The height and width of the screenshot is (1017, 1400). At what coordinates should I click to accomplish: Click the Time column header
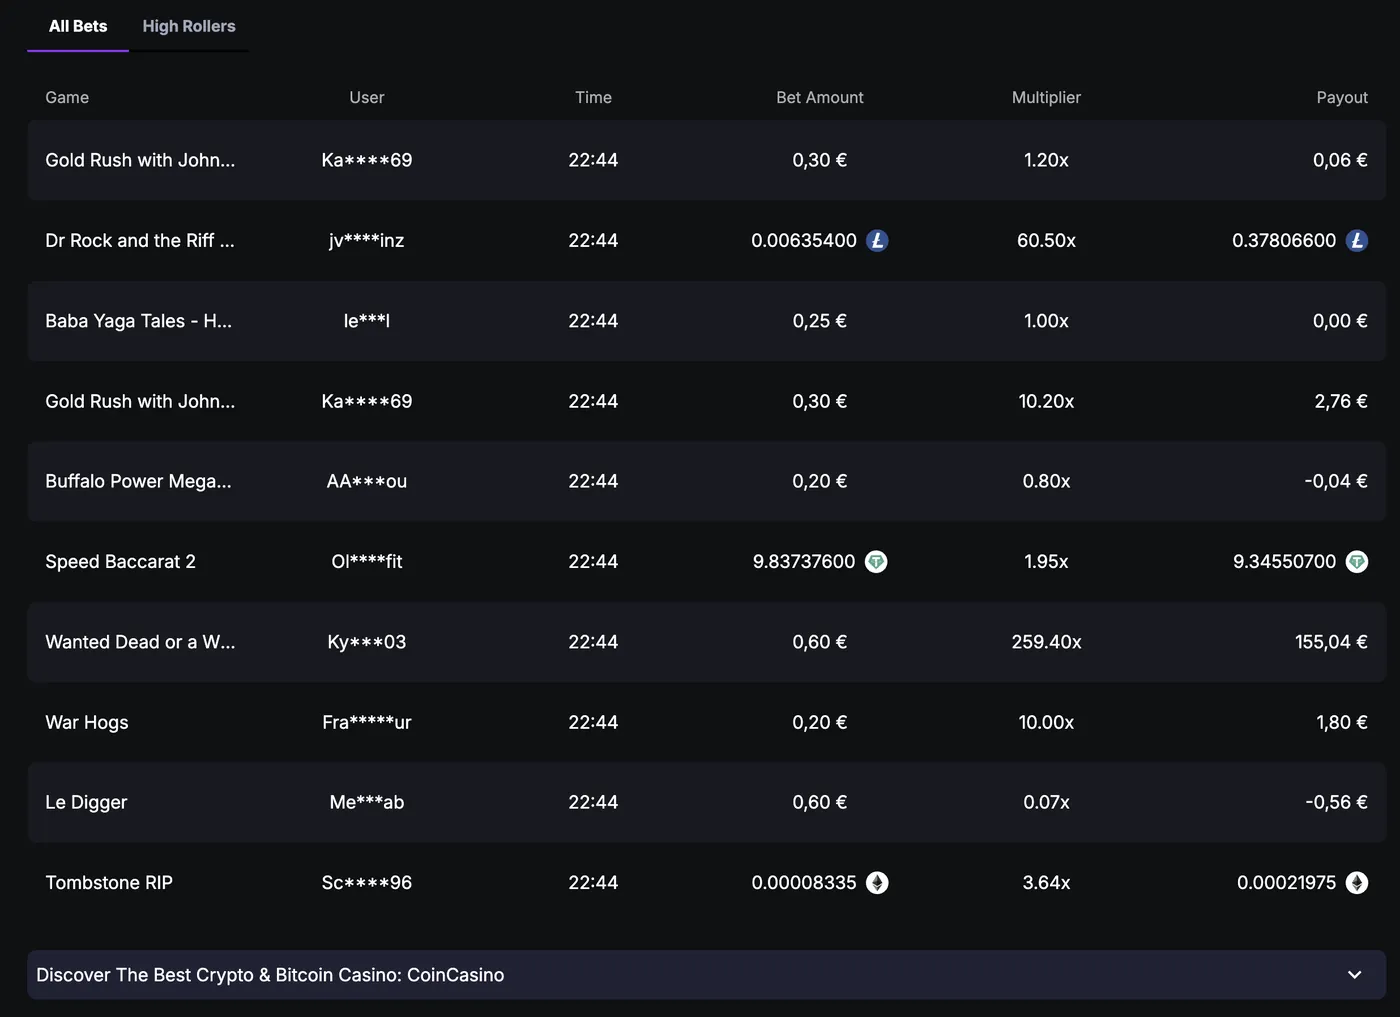coord(593,97)
